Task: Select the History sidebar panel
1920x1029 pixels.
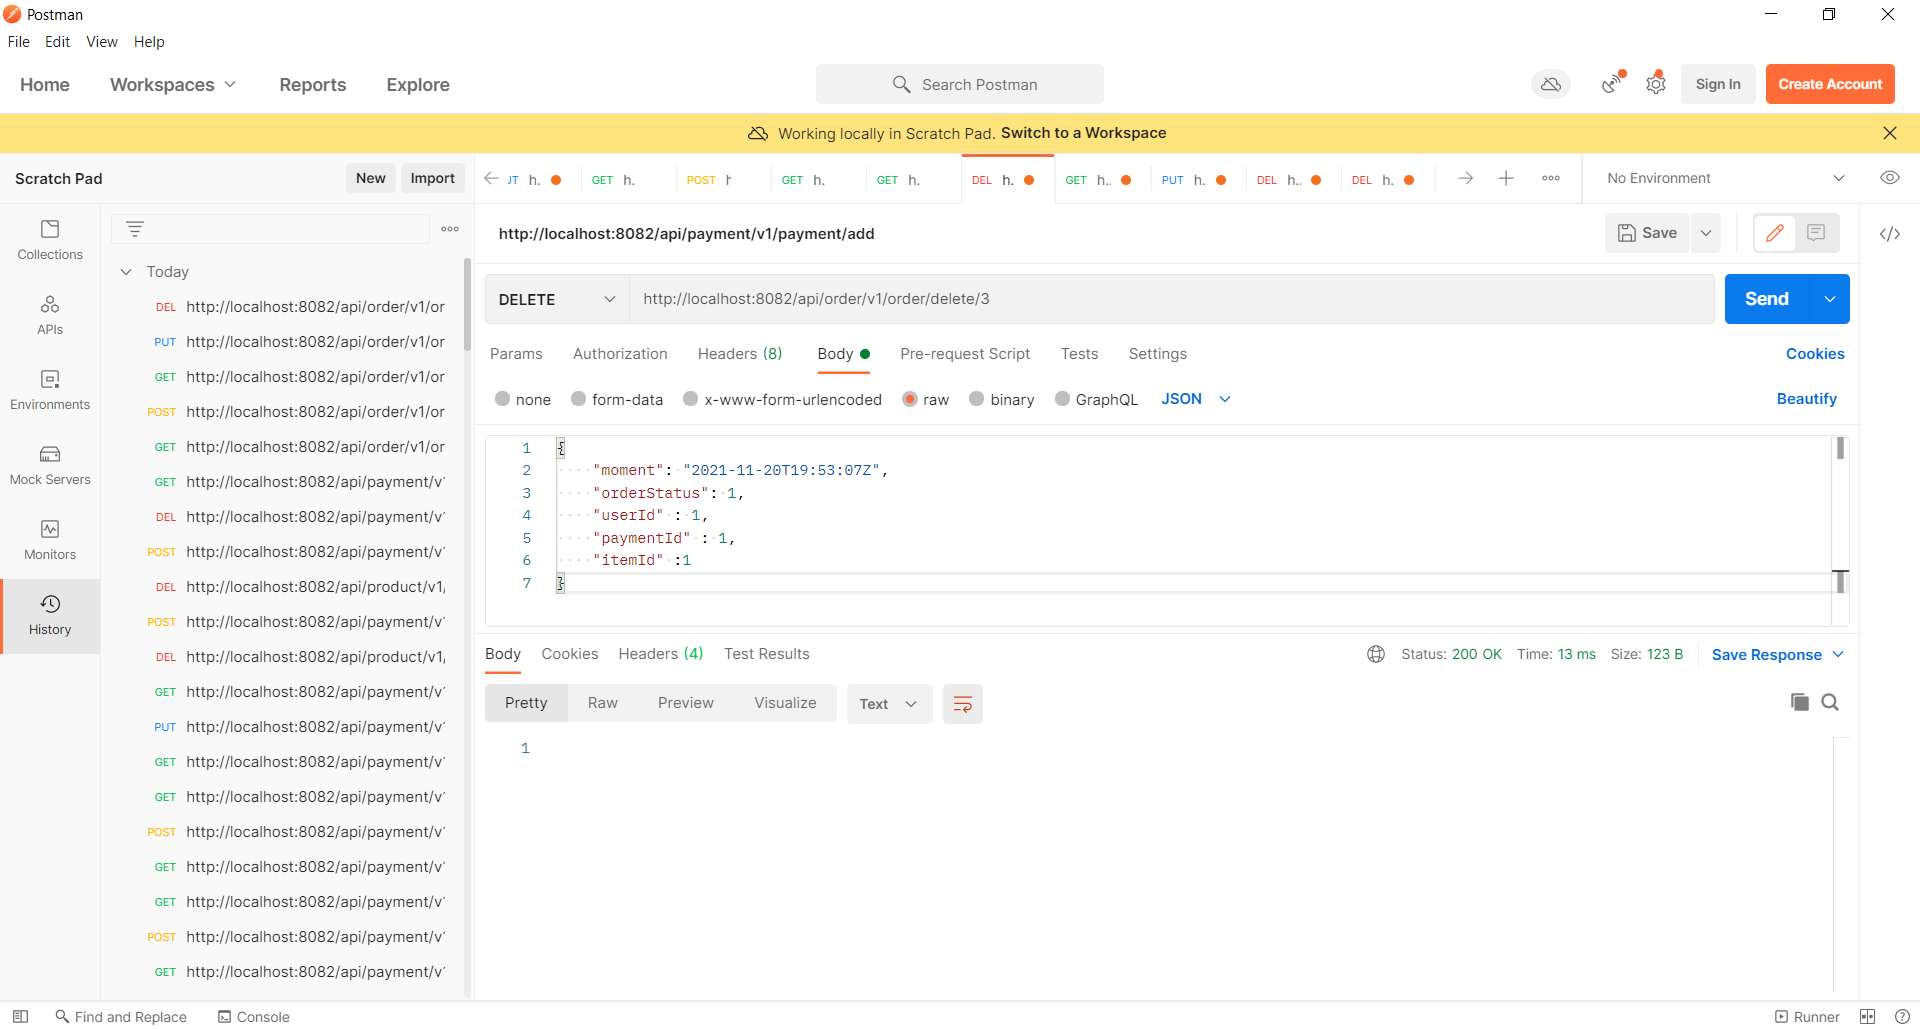Action: pyautogui.click(x=50, y=616)
